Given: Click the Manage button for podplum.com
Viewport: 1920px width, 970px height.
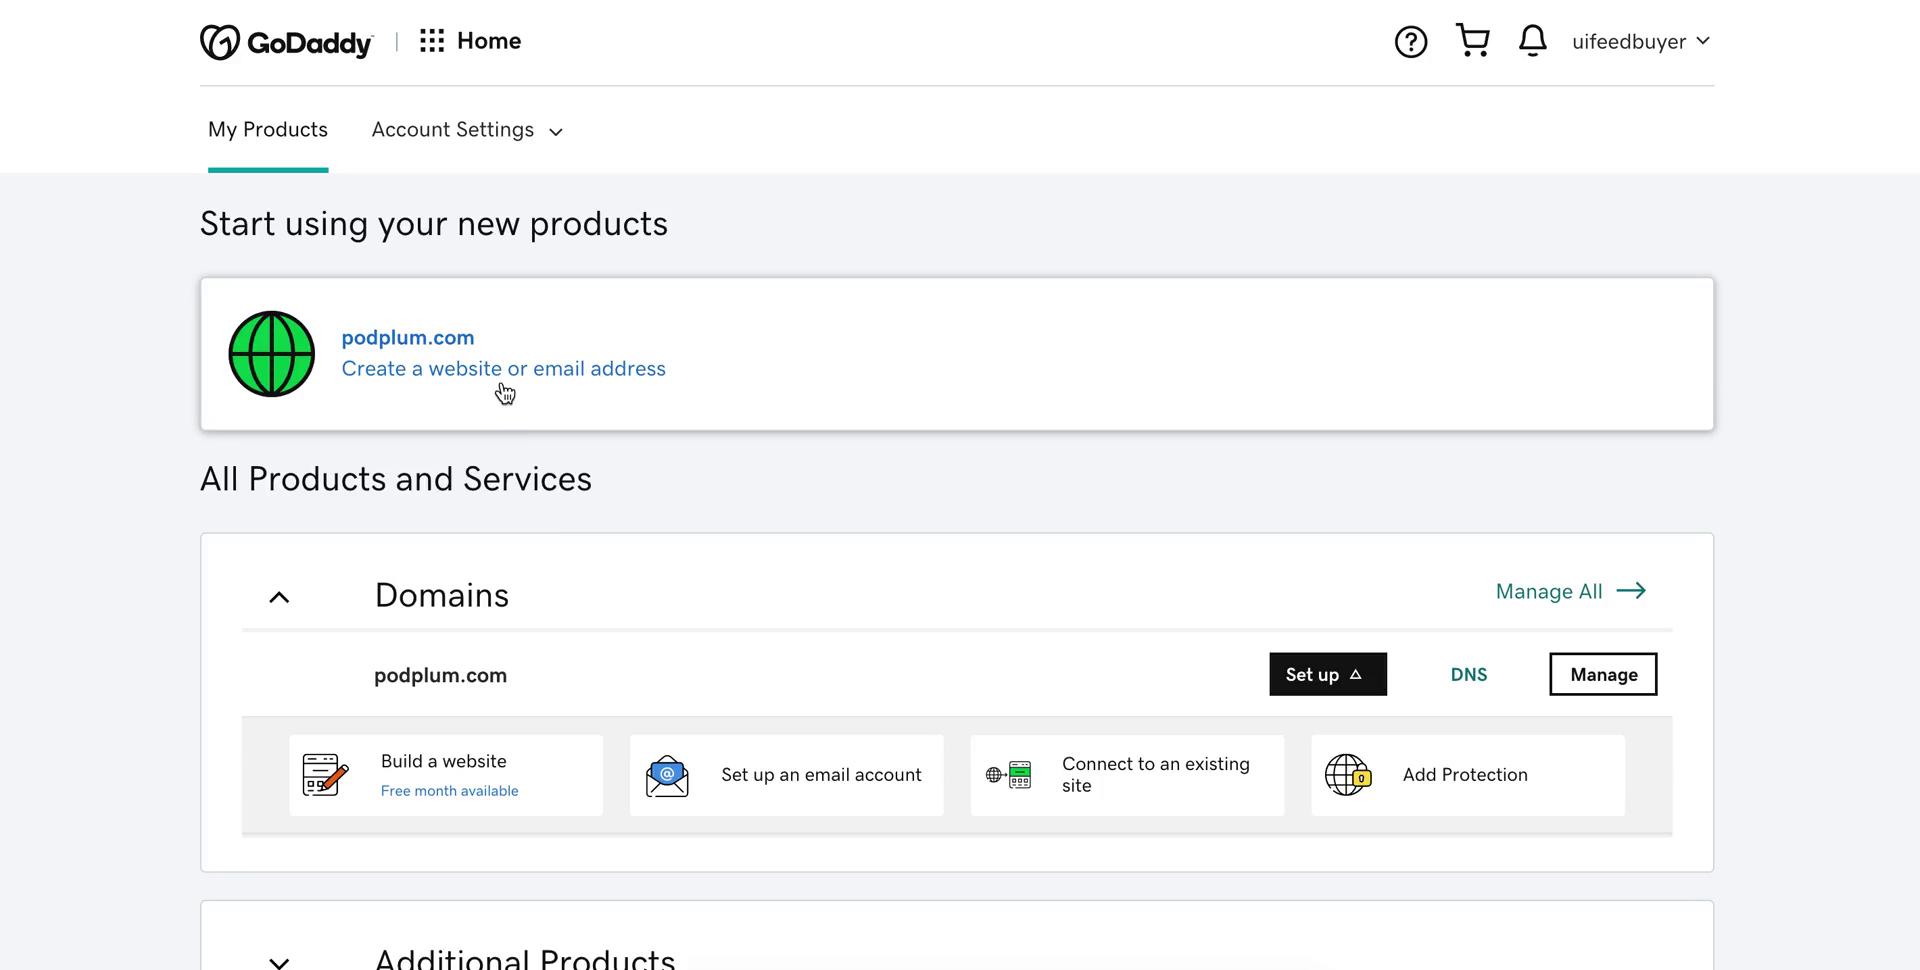Looking at the screenshot, I should tap(1603, 675).
